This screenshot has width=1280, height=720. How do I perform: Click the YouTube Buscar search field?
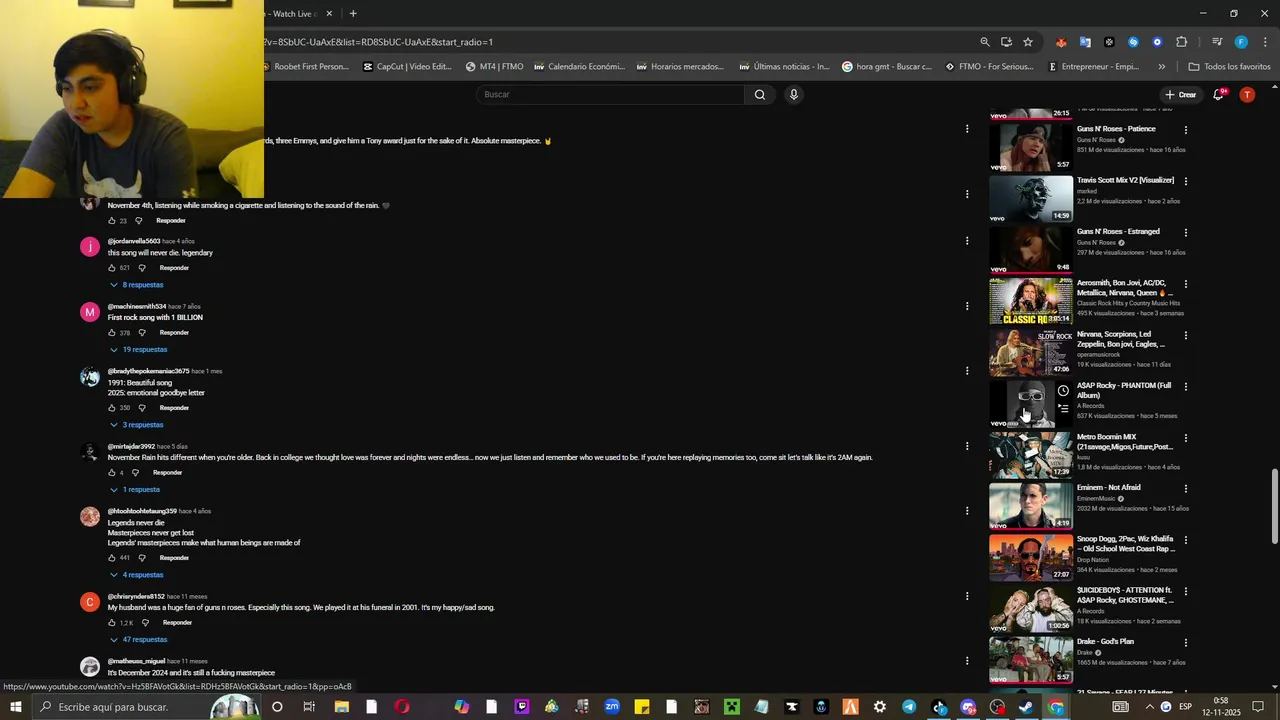(x=610, y=95)
